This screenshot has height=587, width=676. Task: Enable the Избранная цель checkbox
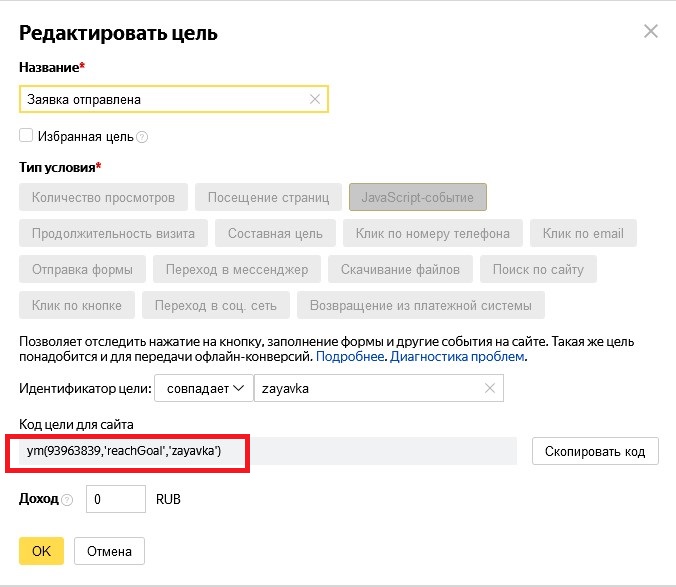coord(26,136)
